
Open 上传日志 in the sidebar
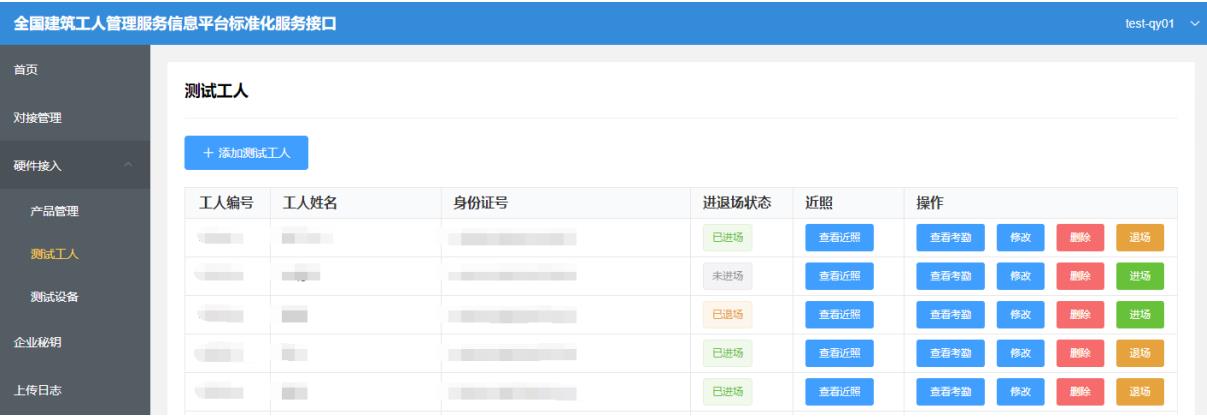pyautogui.click(x=37, y=390)
